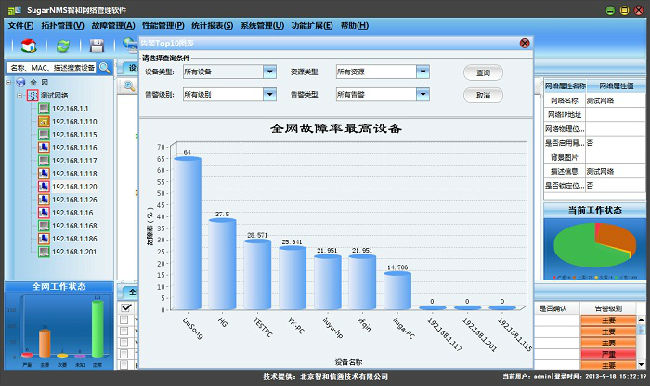Check the second unchecked alarm row checkbox
The width and height of the screenshot is (650, 386).
tap(124, 331)
